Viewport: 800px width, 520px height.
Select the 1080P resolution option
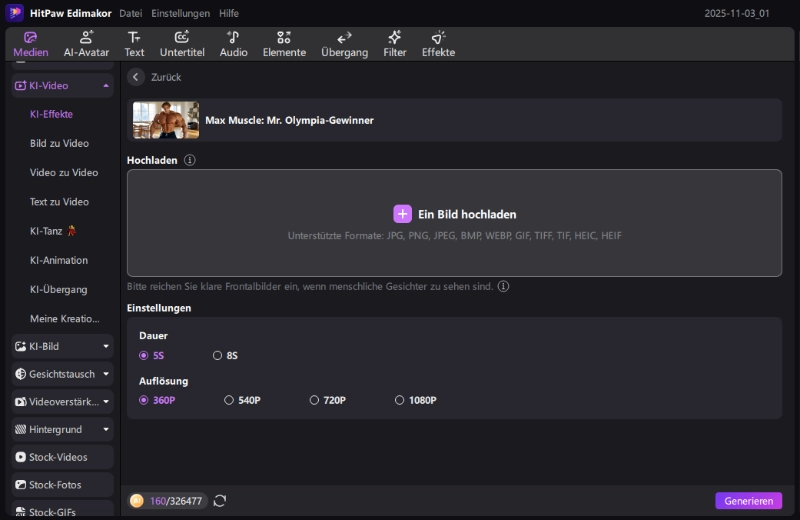pyautogui.click(x=400, y=400)
